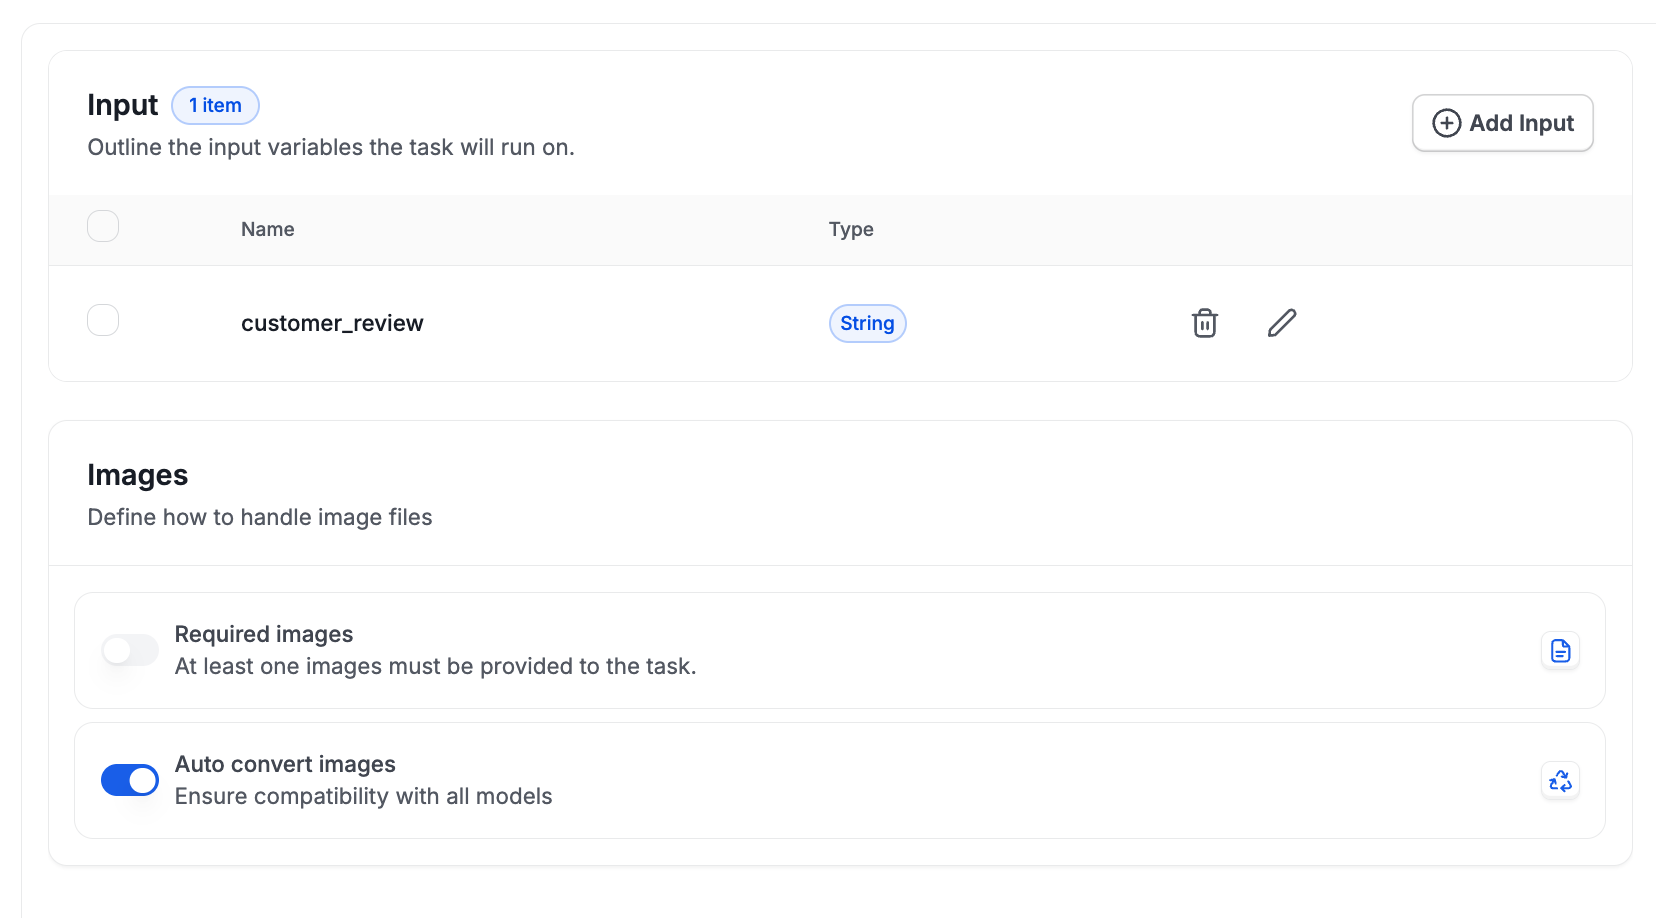
Task: Disable the Auto convert images switch
Action: 130,781
